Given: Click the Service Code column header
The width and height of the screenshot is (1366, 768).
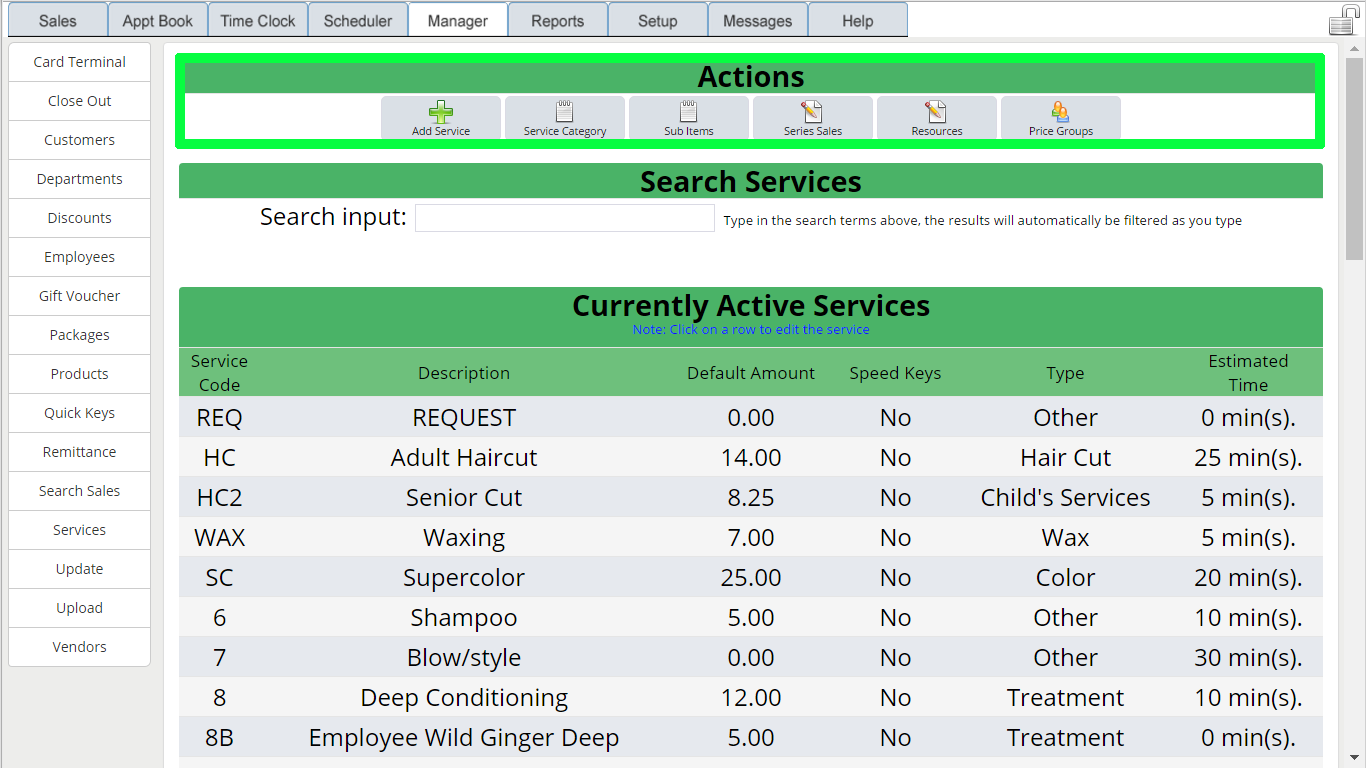Looking at the screenshot, I should 219,373.
